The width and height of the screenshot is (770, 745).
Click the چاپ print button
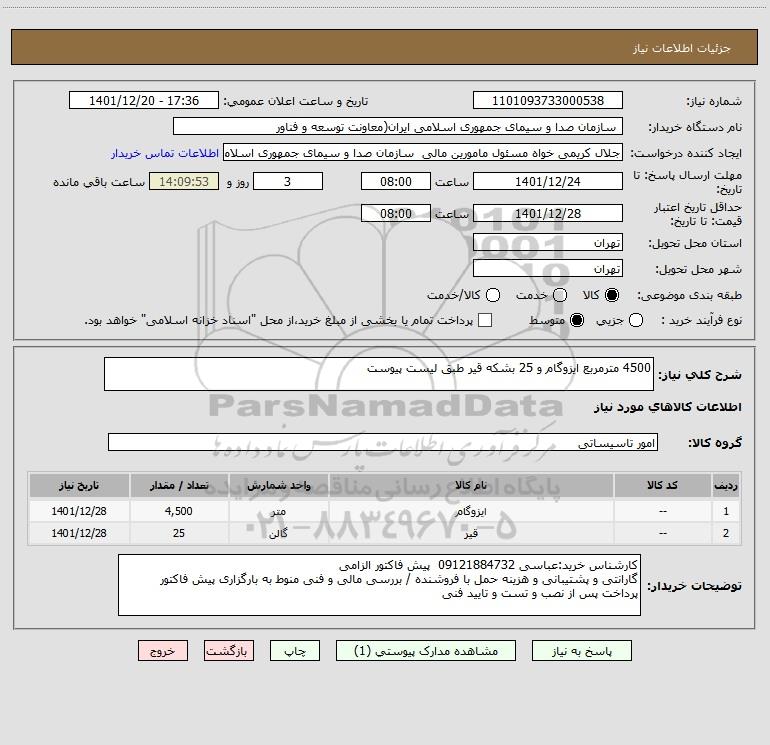(295, 651)
